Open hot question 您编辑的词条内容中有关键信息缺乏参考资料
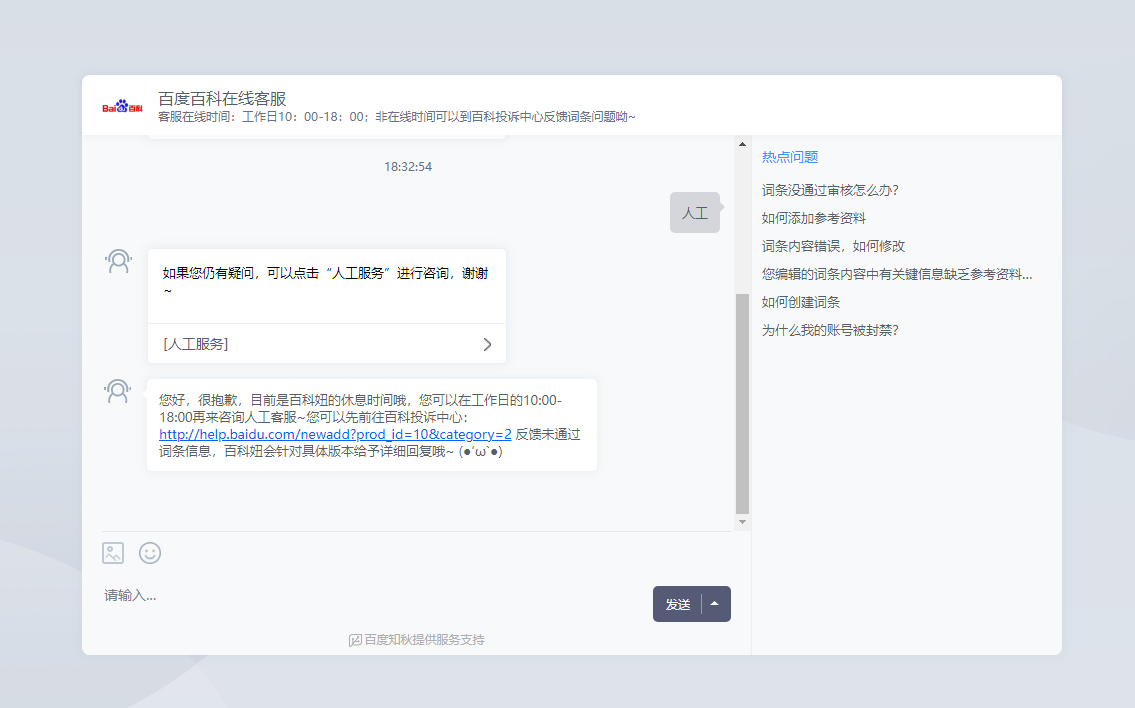The image size is (1135, 708). (897, 274)
